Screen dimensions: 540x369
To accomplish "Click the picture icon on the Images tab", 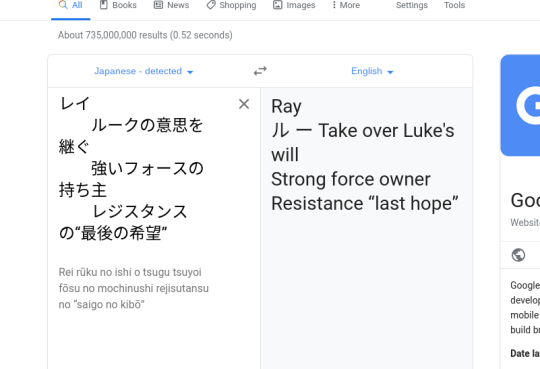I will pyautogui.click(x=278, y=5).
